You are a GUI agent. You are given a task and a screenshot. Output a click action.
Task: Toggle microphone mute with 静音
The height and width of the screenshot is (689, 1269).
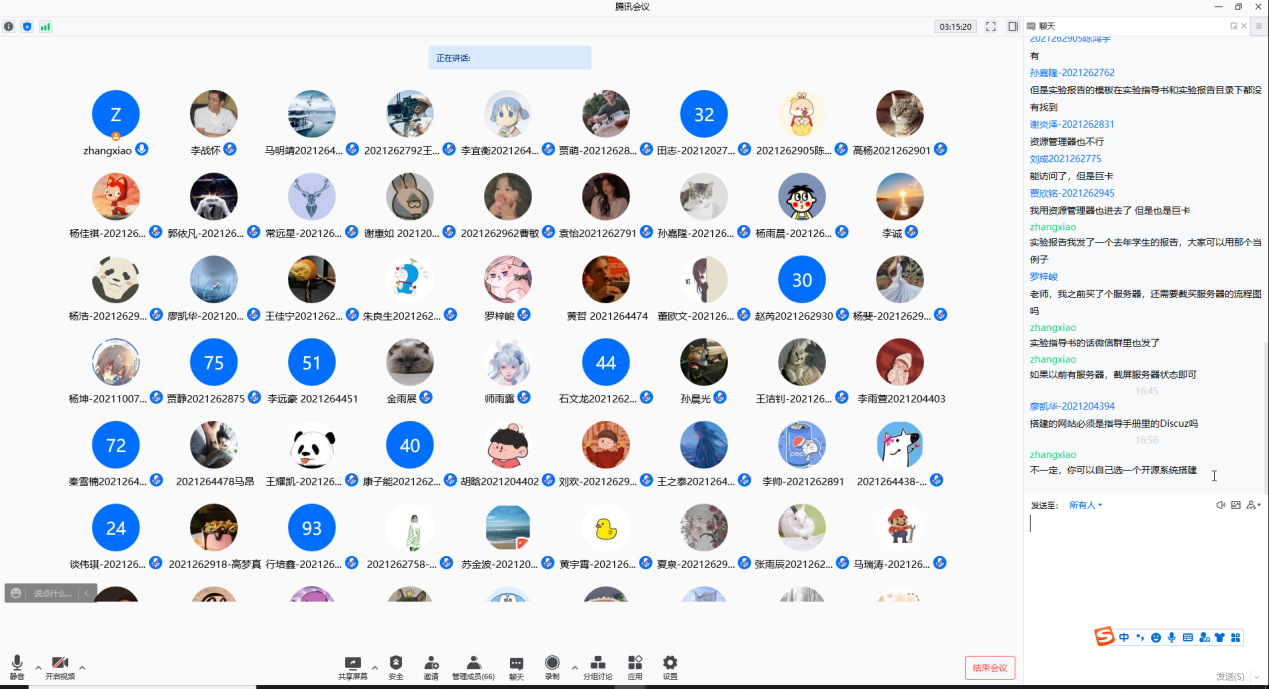(x=17, y=665)
